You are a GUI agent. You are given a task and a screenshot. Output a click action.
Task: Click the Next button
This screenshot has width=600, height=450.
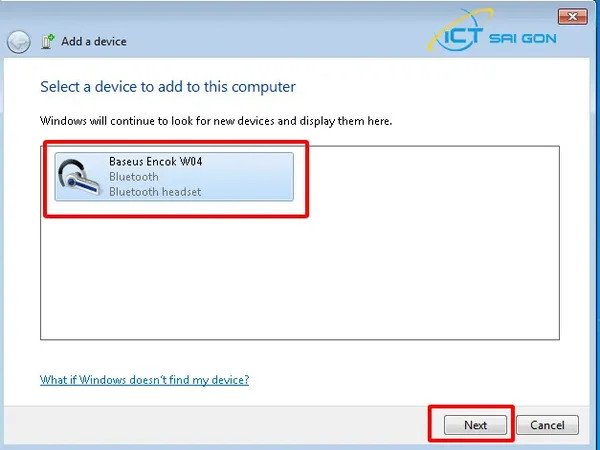[475, 425]
